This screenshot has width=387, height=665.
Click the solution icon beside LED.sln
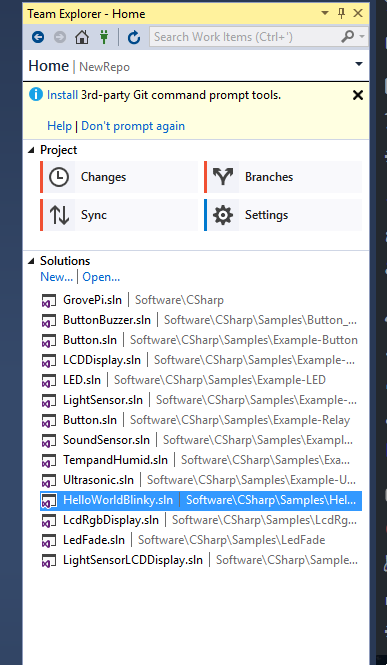tap(49, 380)
